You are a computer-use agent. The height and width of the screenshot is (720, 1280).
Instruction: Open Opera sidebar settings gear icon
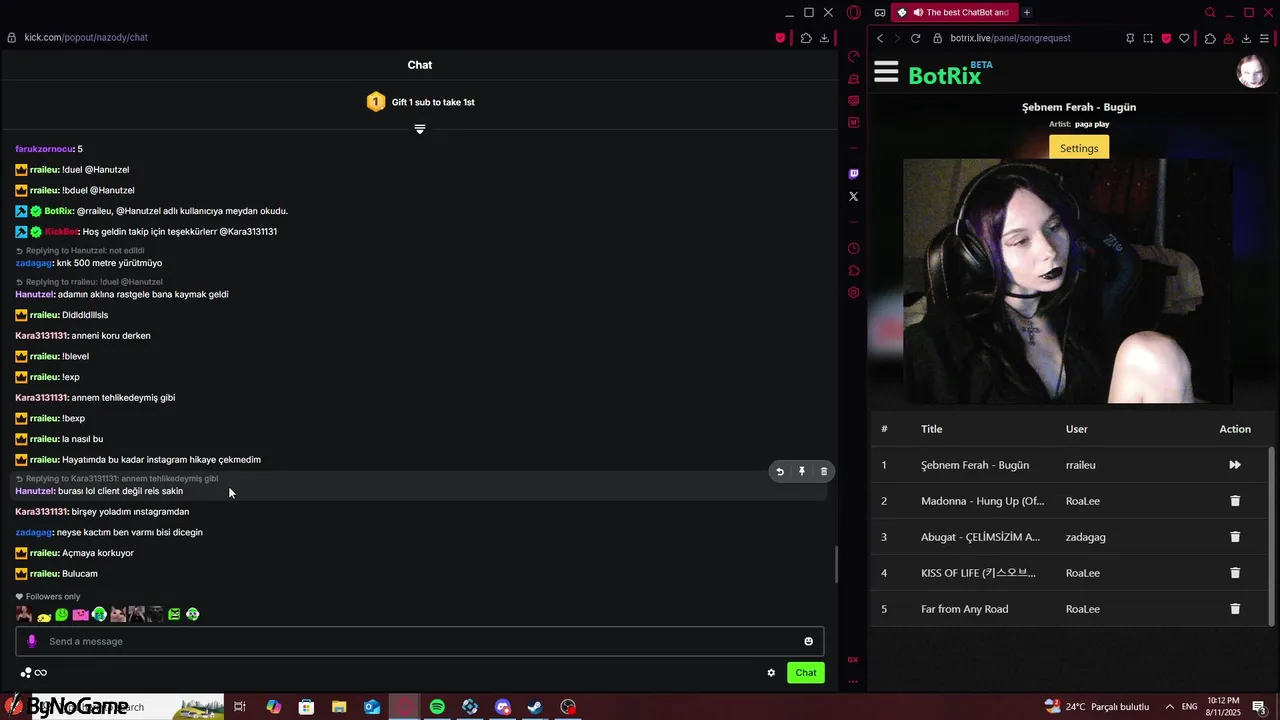[853, 293]
